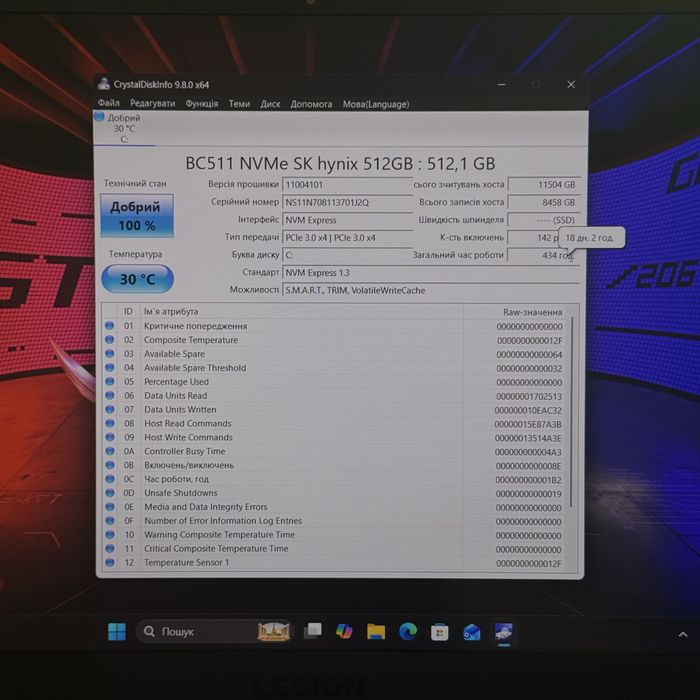Open the Теми menu

click(239, 104)
